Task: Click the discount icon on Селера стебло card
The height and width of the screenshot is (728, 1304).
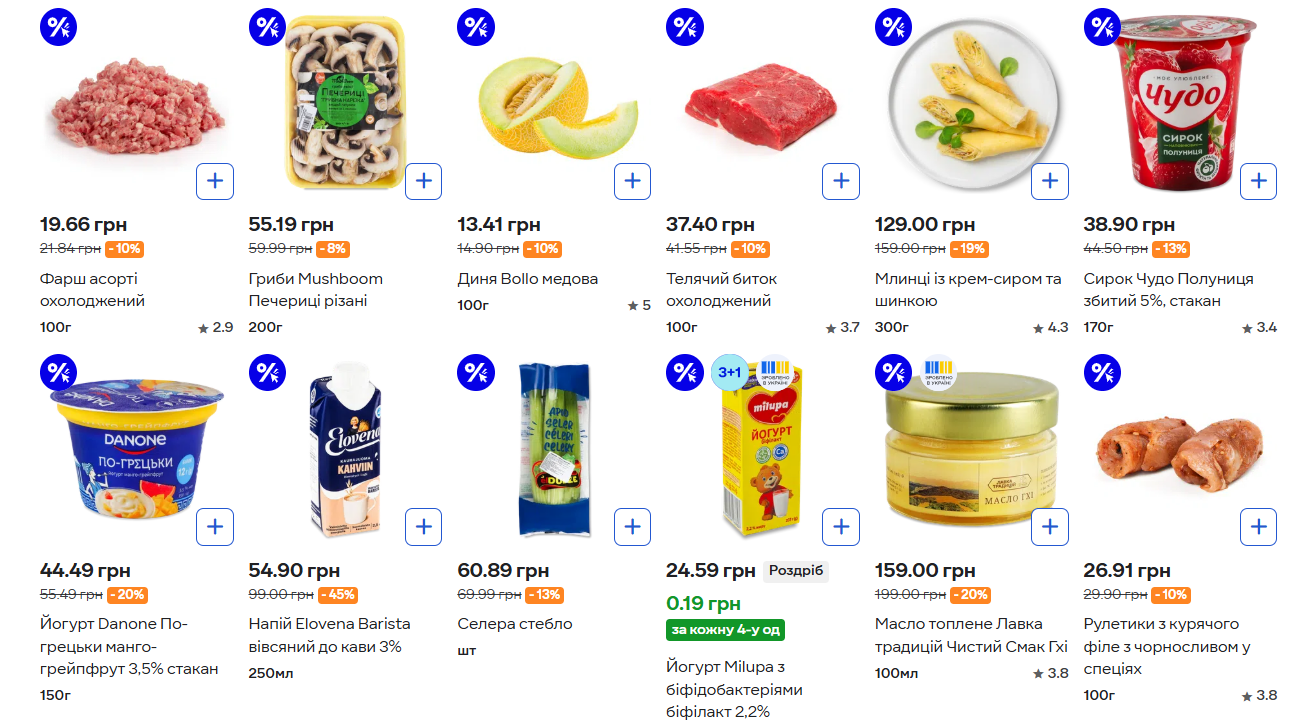Action: click(475, 372)
